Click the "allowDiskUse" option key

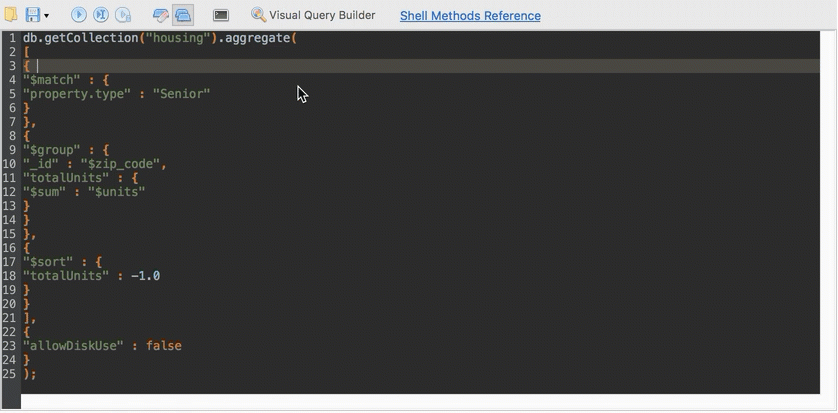[73, 346]
